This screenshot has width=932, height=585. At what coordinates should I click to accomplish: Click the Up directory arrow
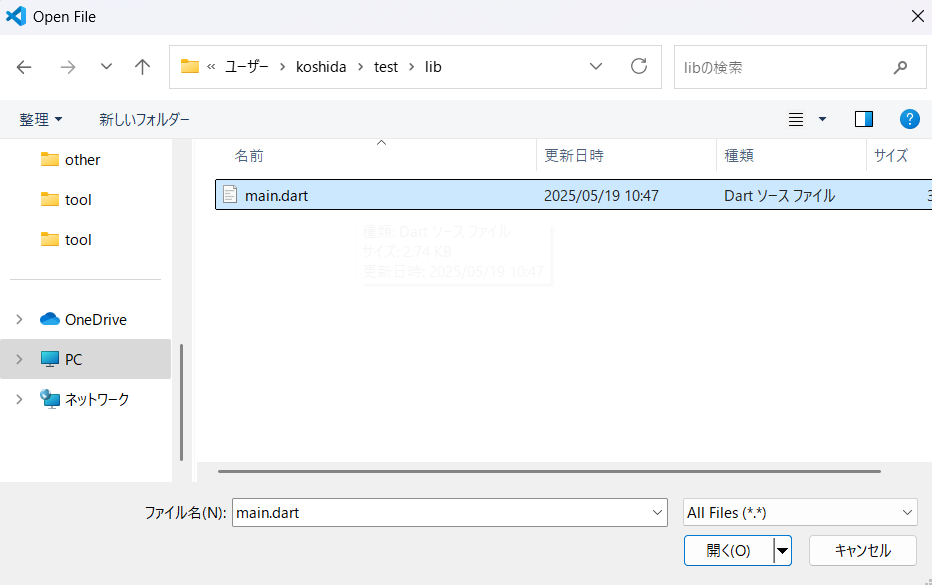click(142, 67)
